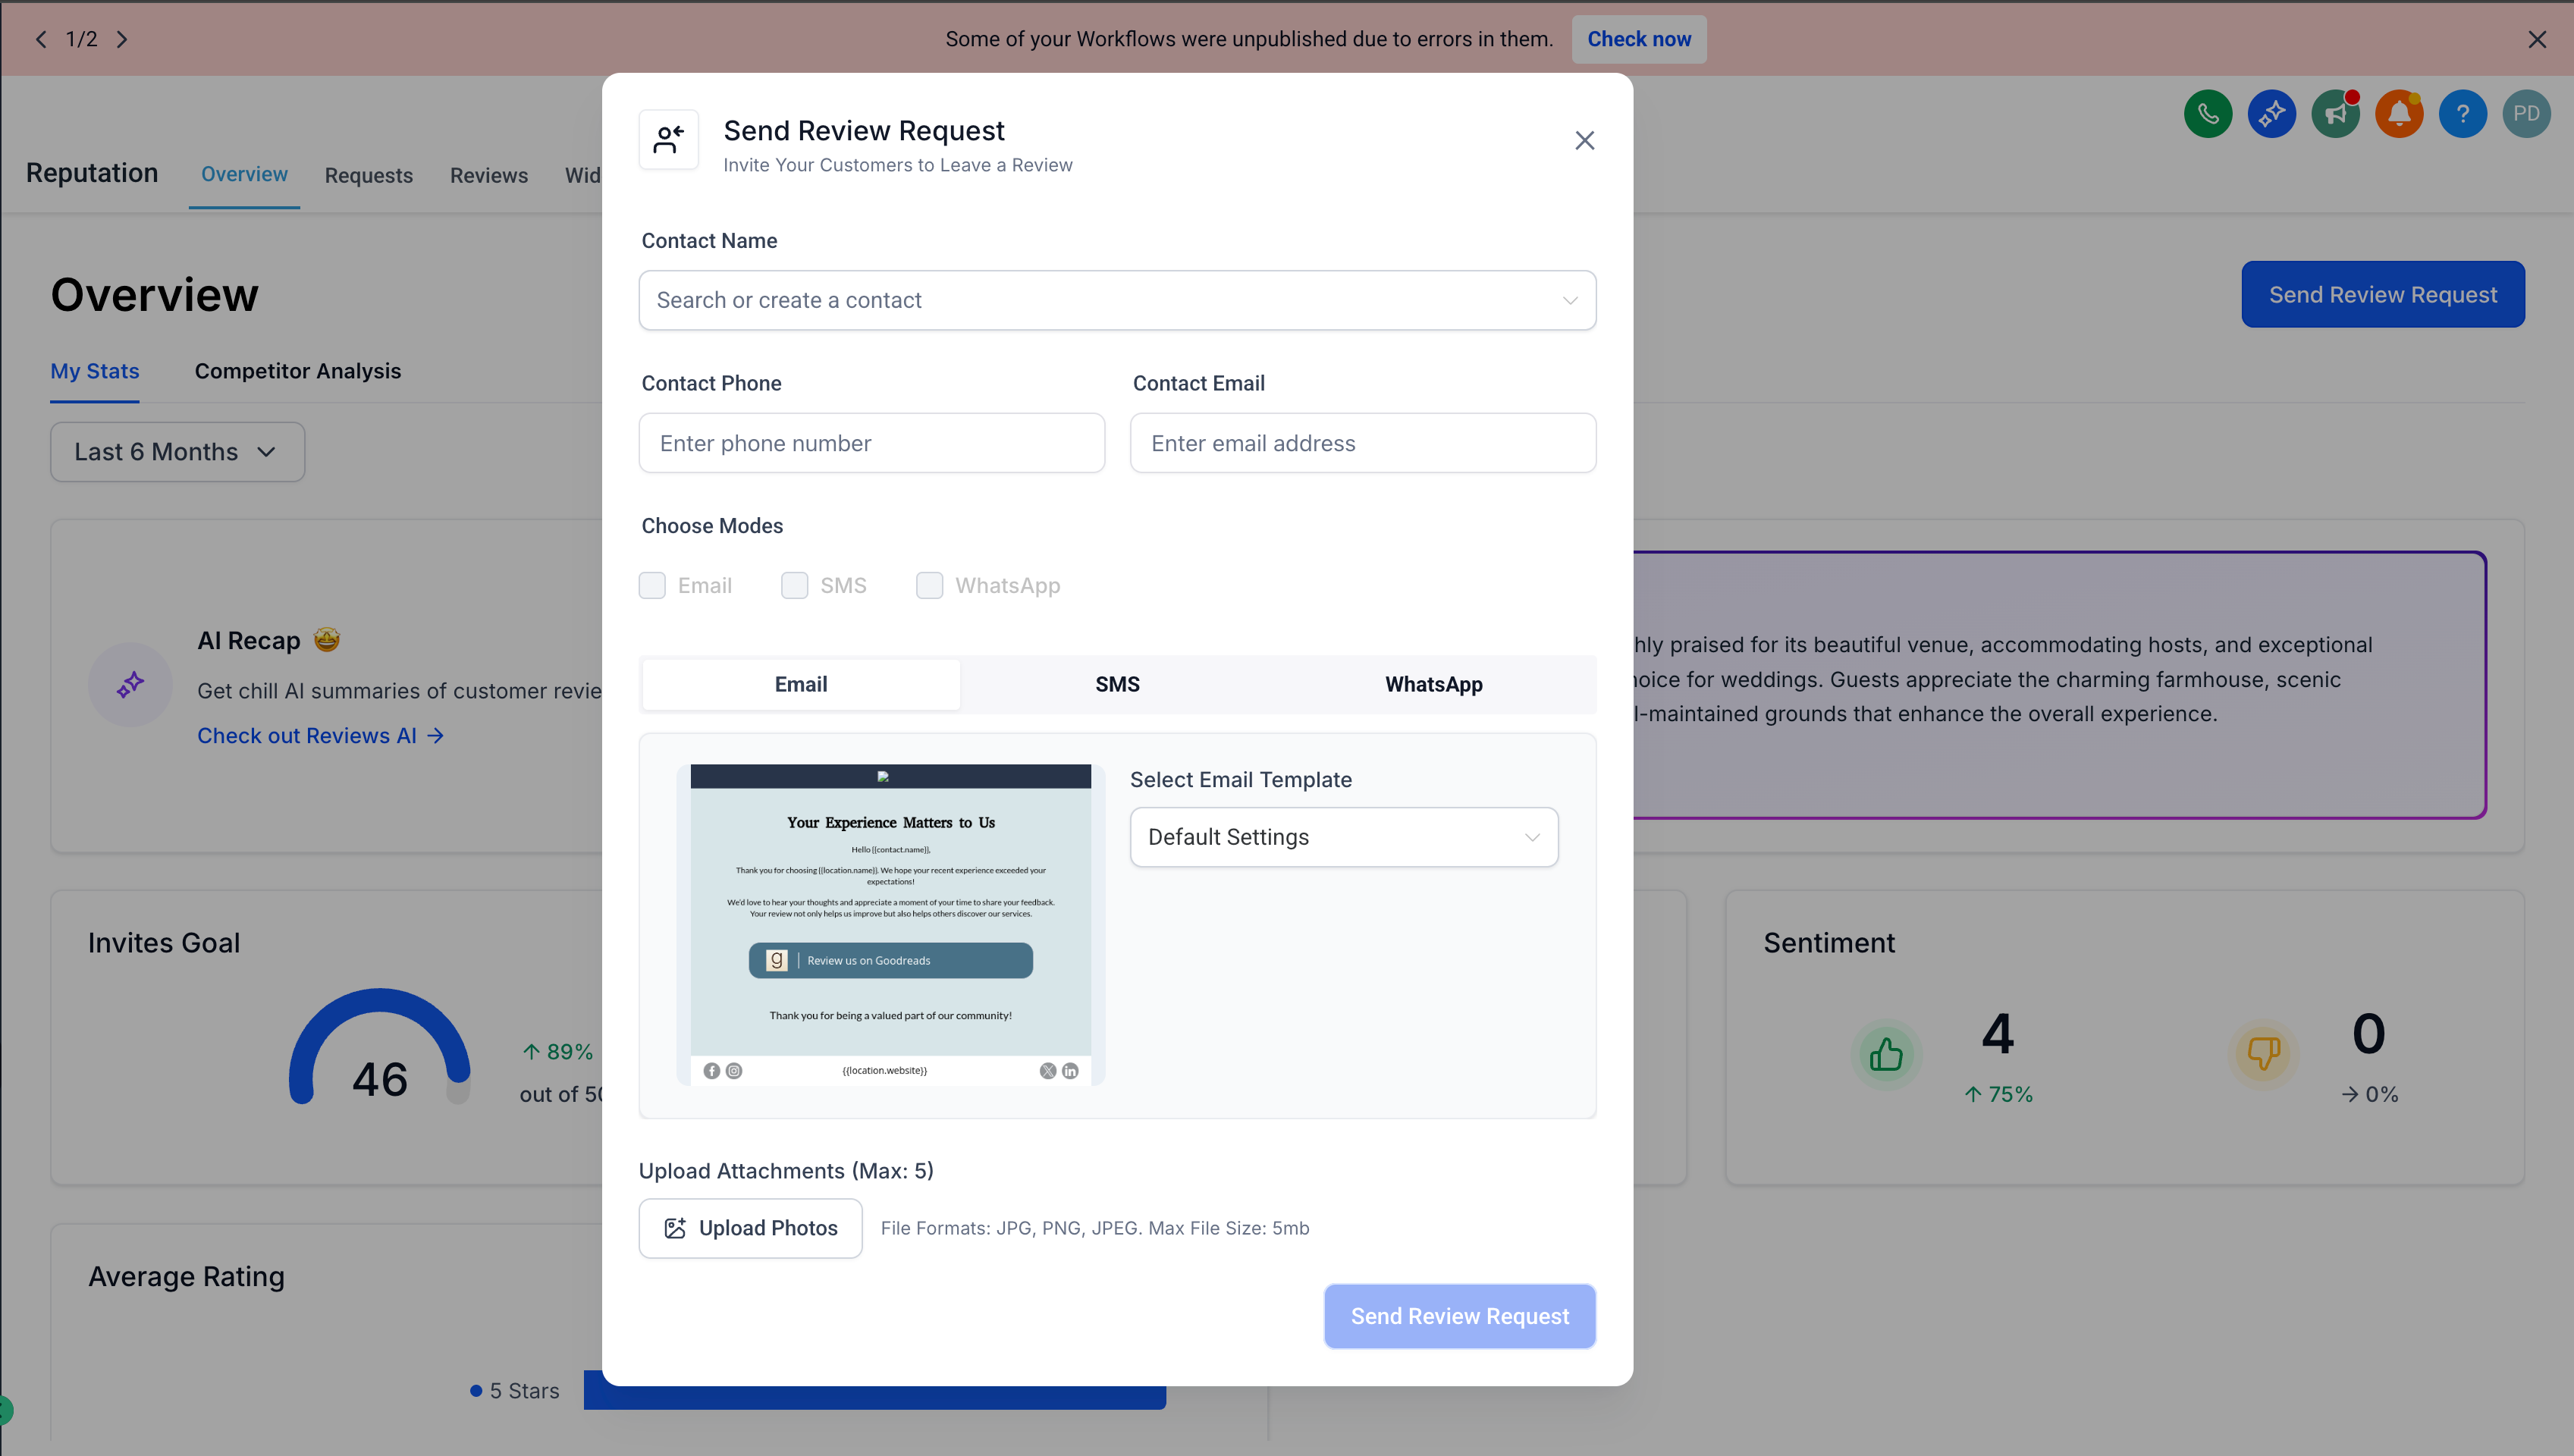Click the blue question mark help icon
Screen dimensions: 2574x1456
click(x=2462, y=114)
